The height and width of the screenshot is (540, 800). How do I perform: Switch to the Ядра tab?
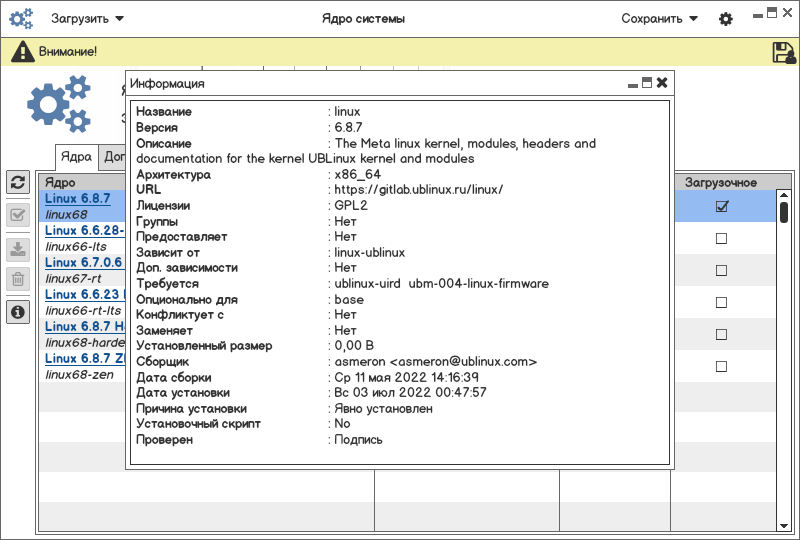click(76, 156)
